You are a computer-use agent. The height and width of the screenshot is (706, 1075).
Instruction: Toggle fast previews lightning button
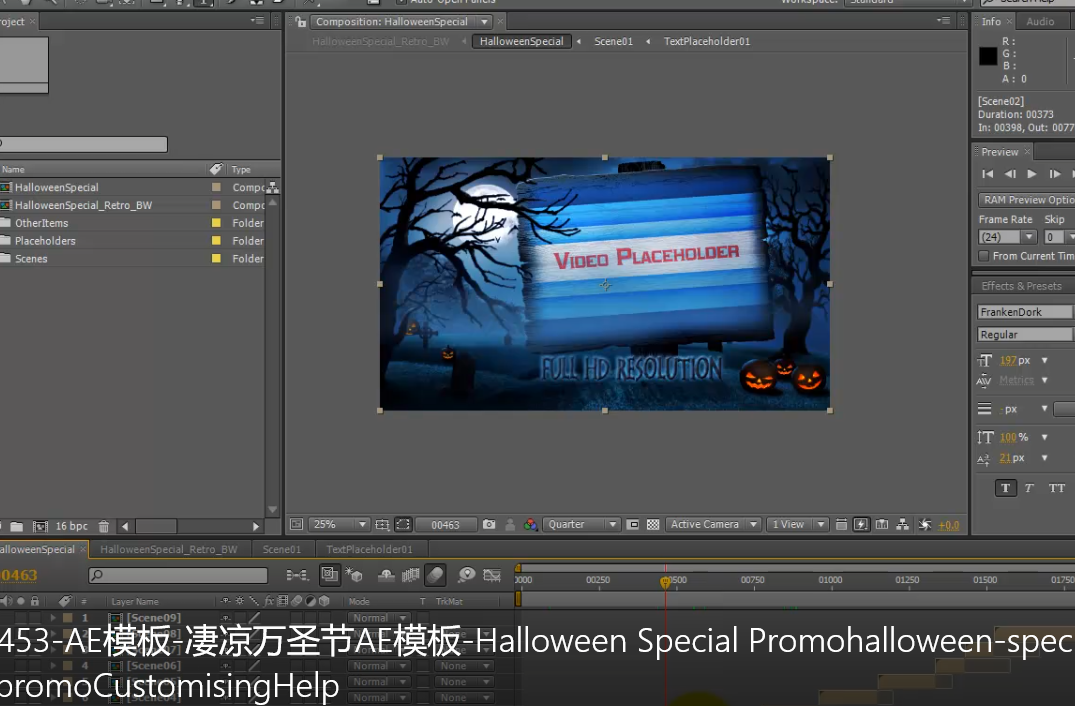(x=861, y=524)
